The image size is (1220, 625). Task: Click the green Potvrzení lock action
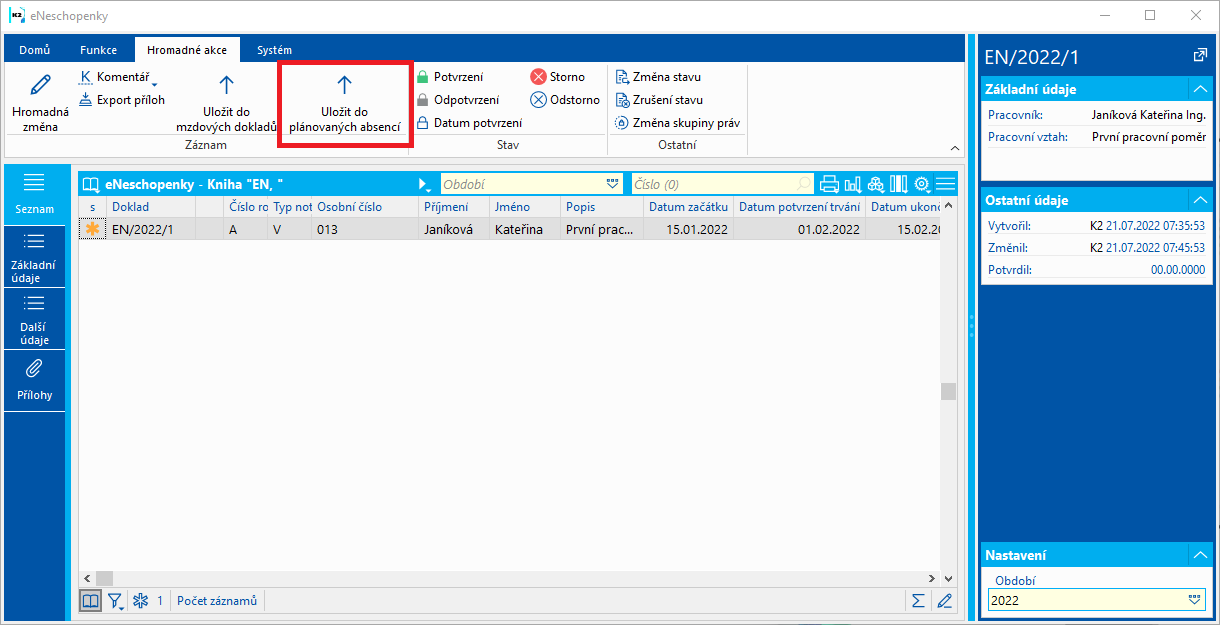(x=450, y=77)
